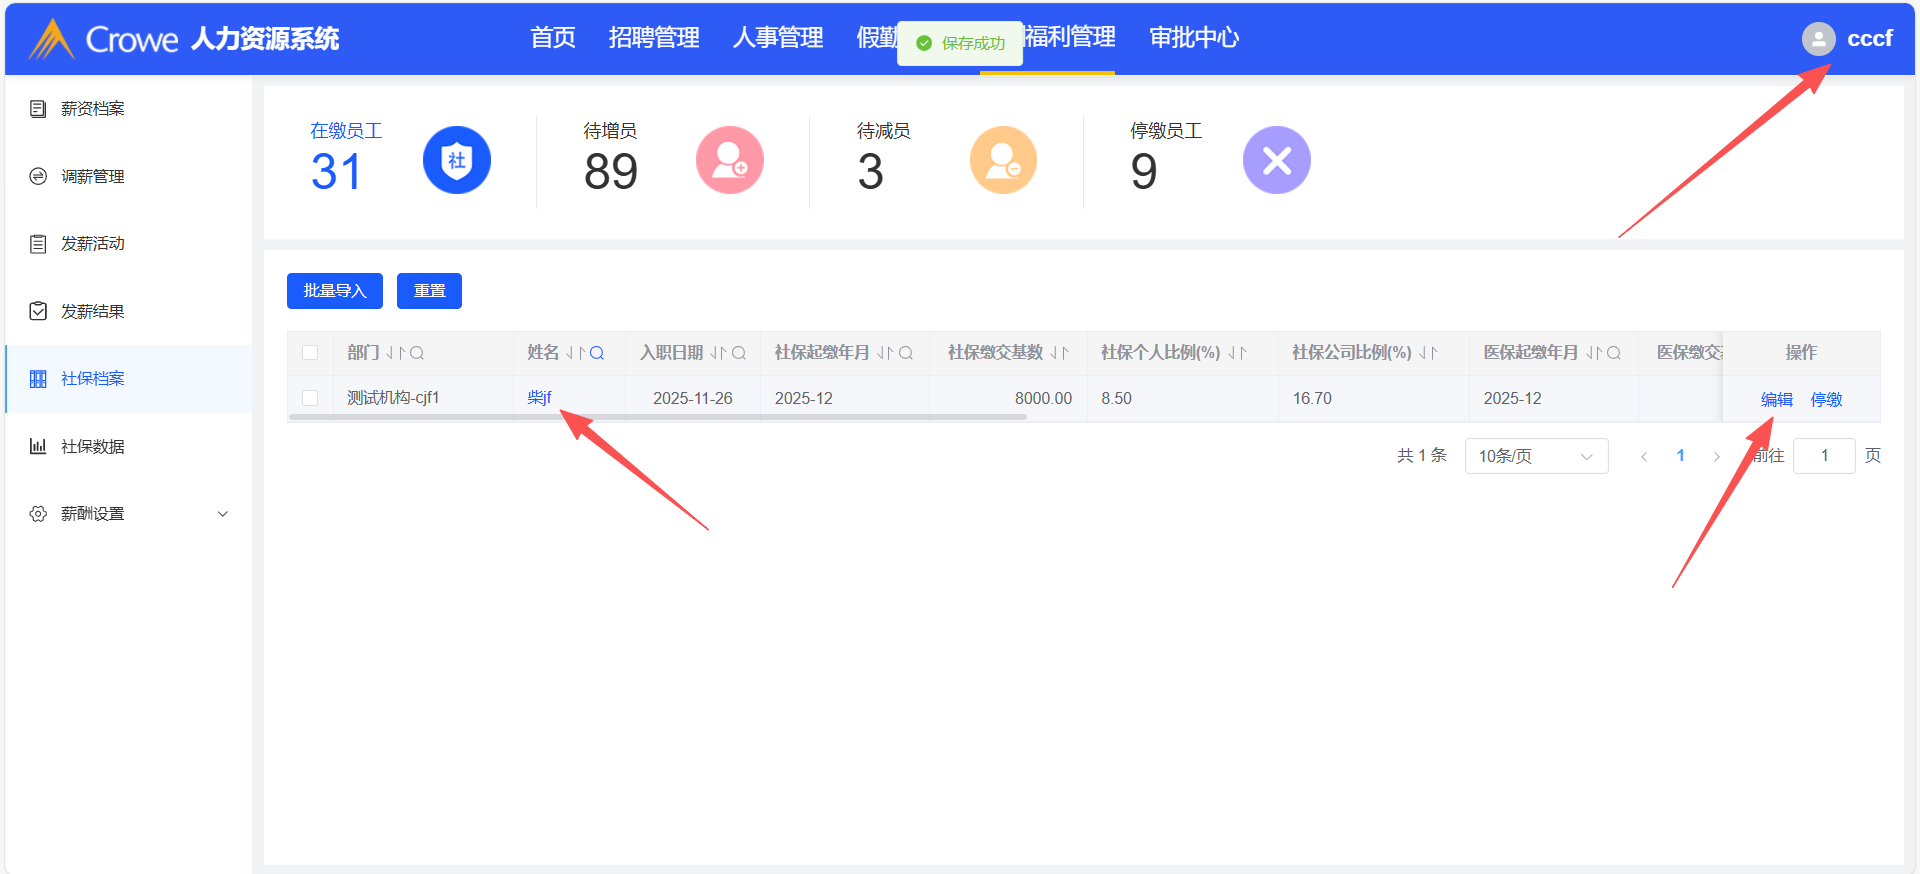
Task: Tick the select-all checkbox in table header
Action: pos(310,353)
